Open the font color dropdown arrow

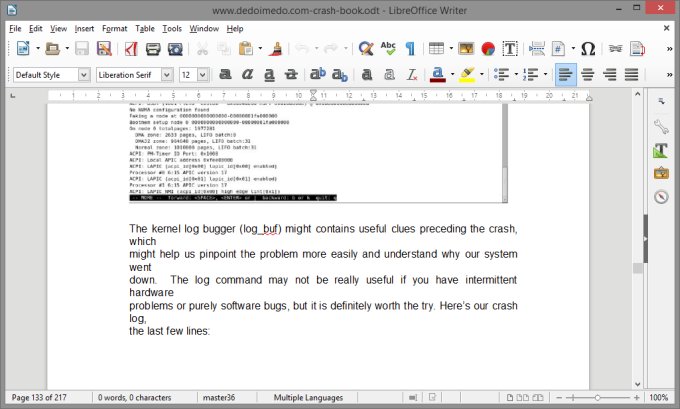click(452, 75)
